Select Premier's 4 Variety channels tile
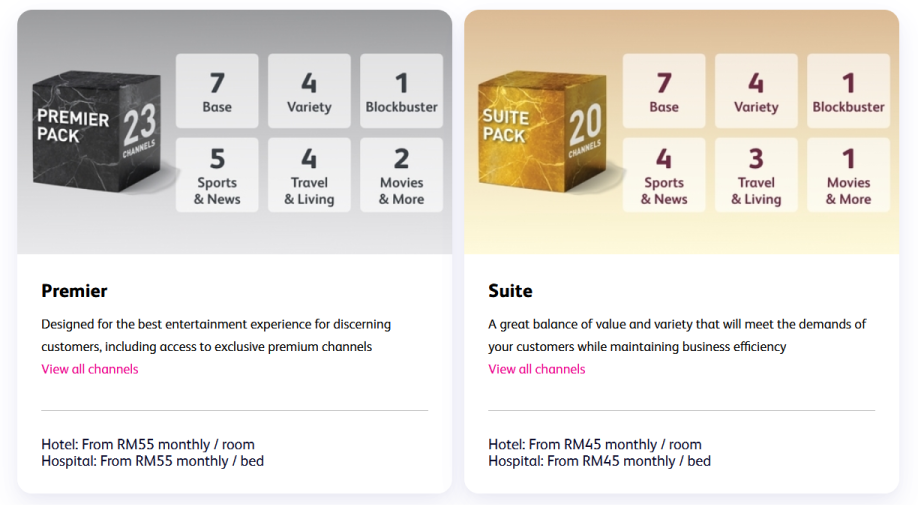 pyautogui.click(x=309, y=91)
